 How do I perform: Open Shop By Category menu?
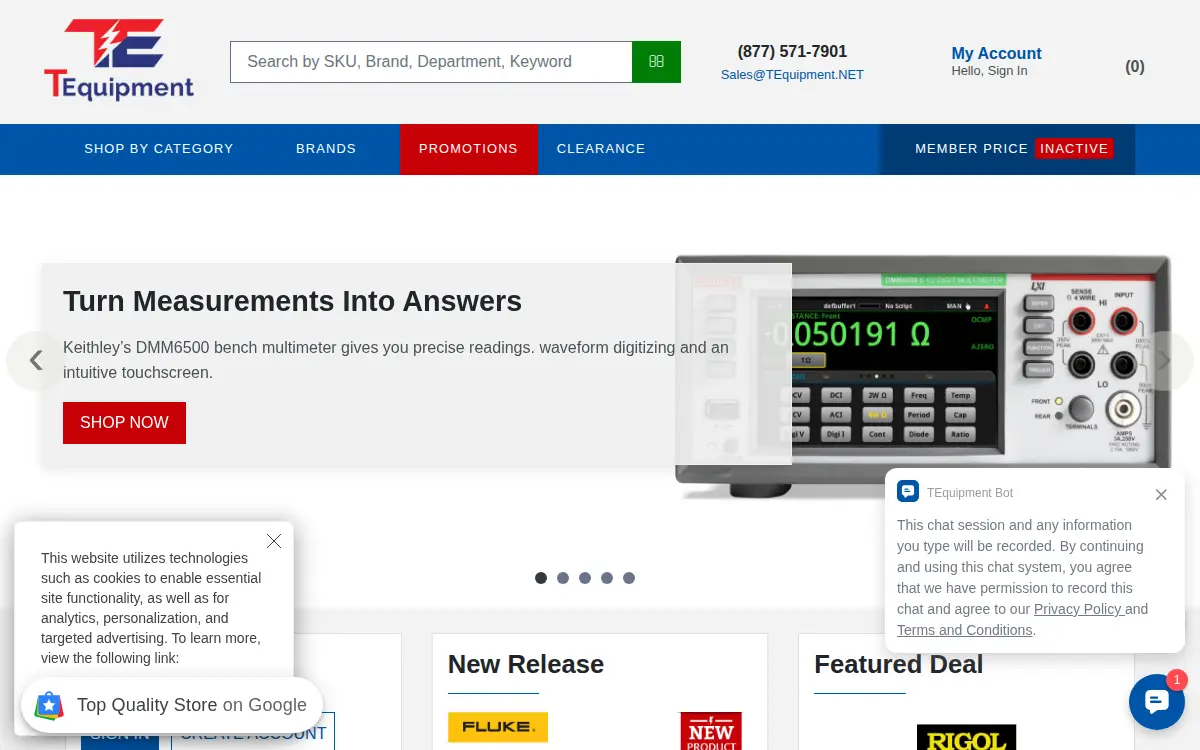pos(159,149)
